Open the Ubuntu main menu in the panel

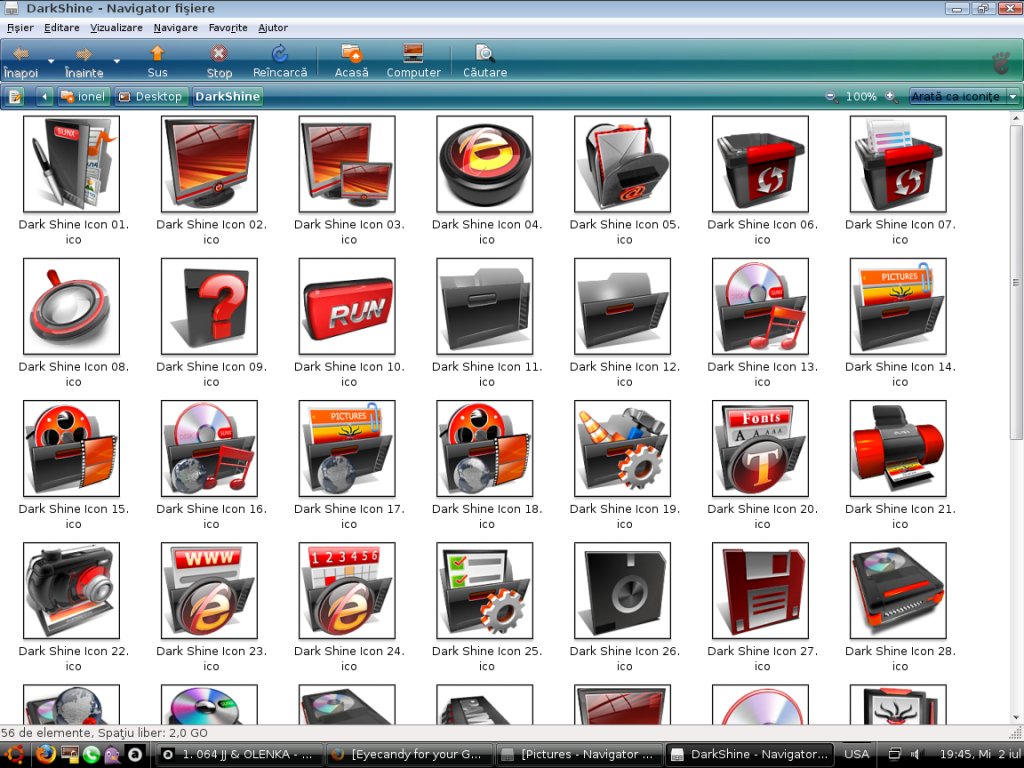pyautogui.click(x=14, y=754)
